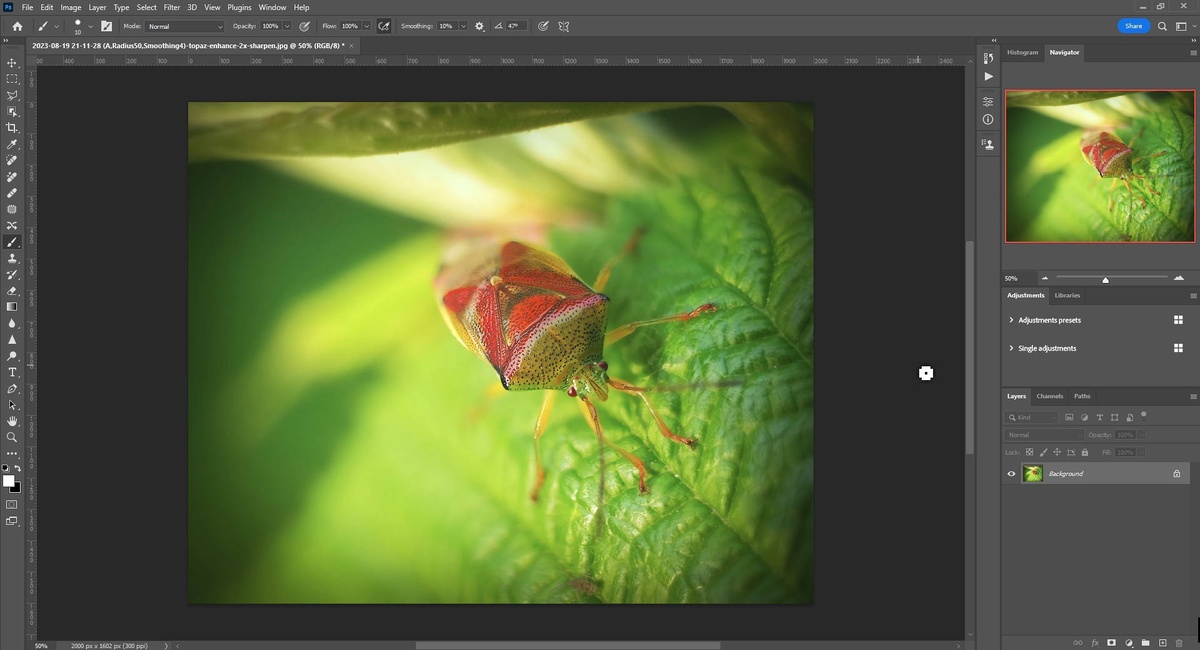Select the Gradient tool
Screen dimensions: 1200x650
coord(13,306)
